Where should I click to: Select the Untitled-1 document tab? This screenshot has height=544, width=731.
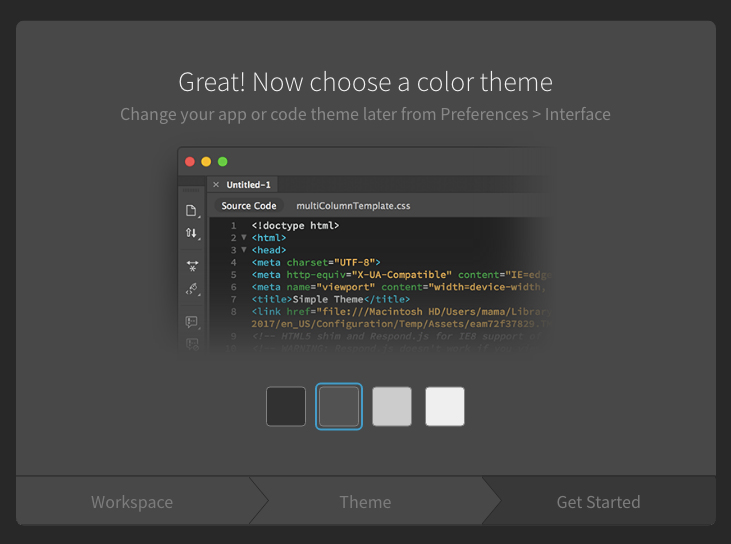(248, 185)
